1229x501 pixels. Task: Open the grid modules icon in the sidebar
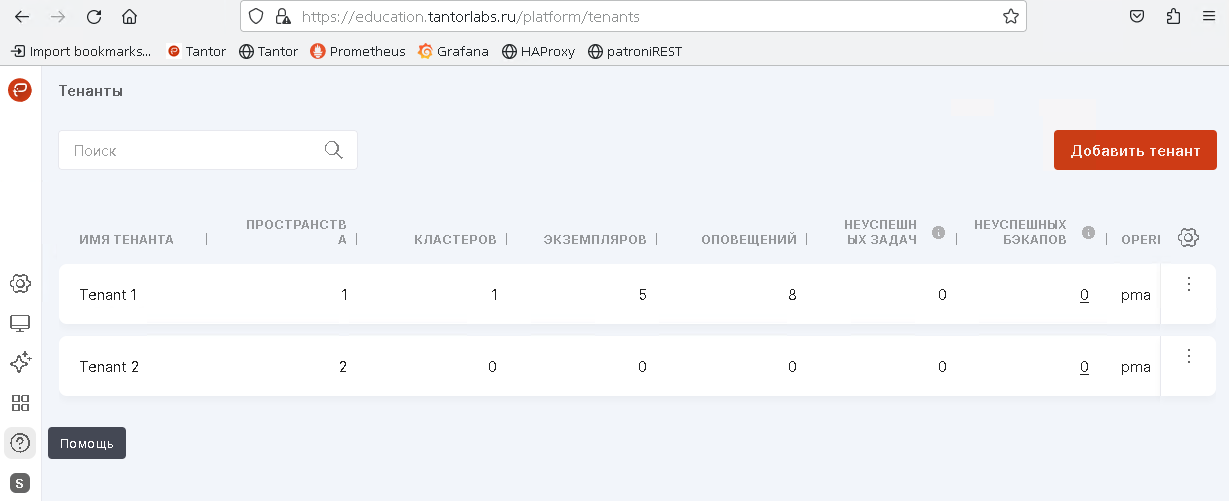(x=20, y=403)
